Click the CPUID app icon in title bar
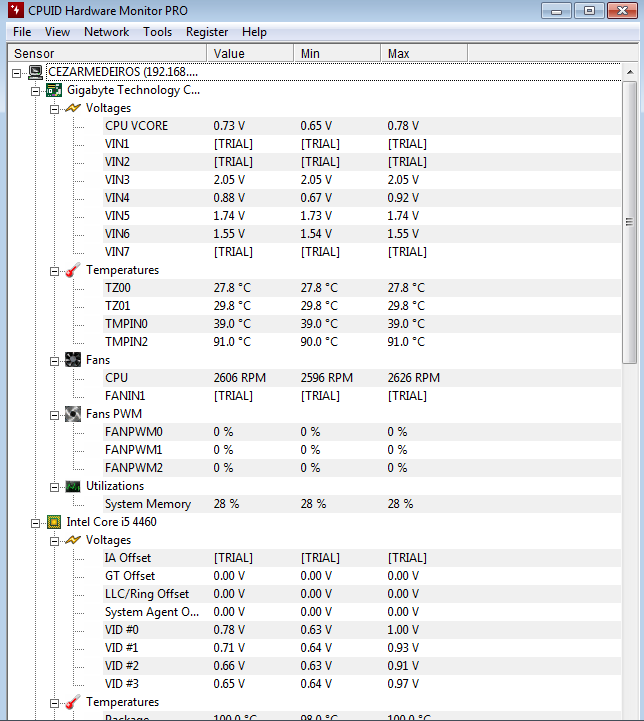The height and width of the screenshot is (721, 644). click(15, 10)
